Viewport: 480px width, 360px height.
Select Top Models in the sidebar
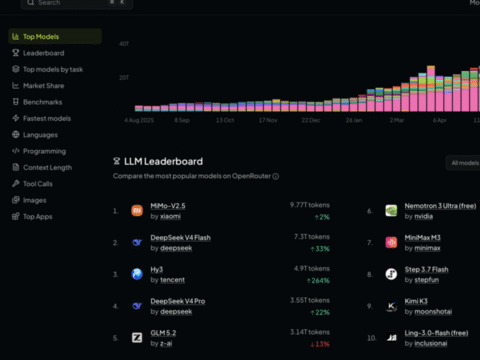tap(55, 36)
